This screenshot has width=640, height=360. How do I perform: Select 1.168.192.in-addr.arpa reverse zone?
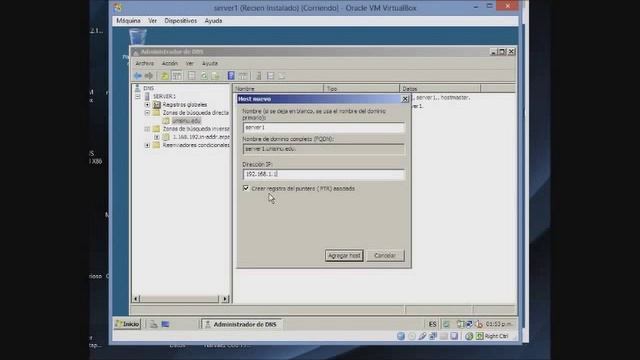tap(201, 137)
